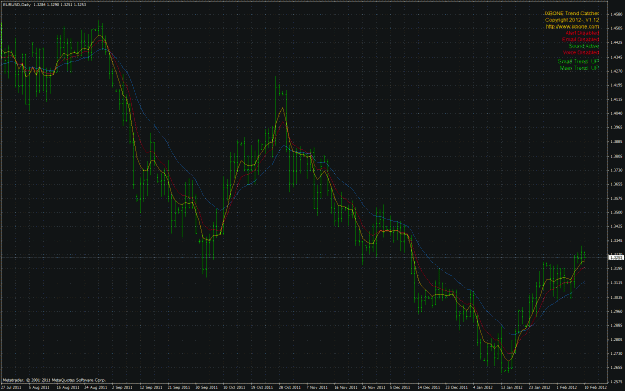
Task: Select the 'Sound Active' status label
Action: pyautogui.click(x=584, y=46)
